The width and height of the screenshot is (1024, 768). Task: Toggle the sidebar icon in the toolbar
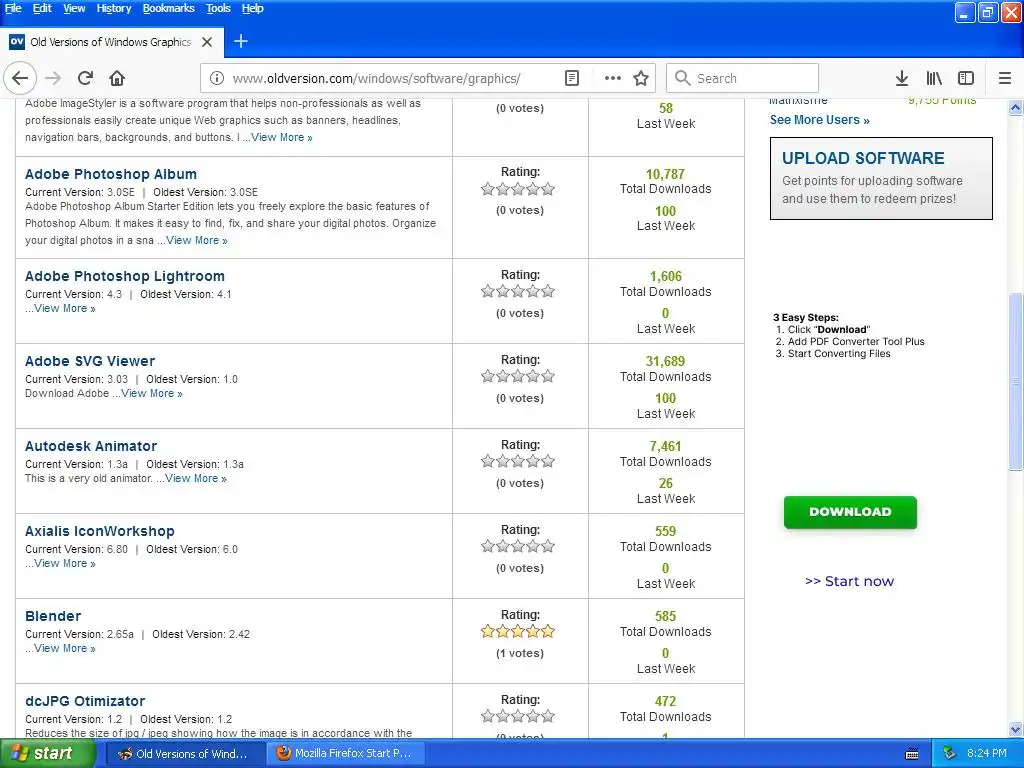coord(965,78)
